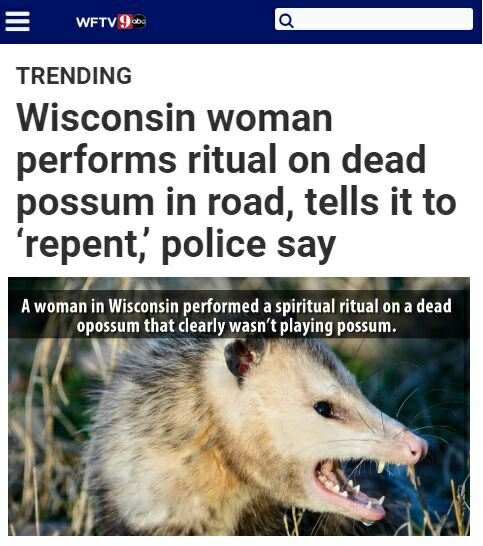Click the magnifying glass search icon
483x546 pixels.
286,21
